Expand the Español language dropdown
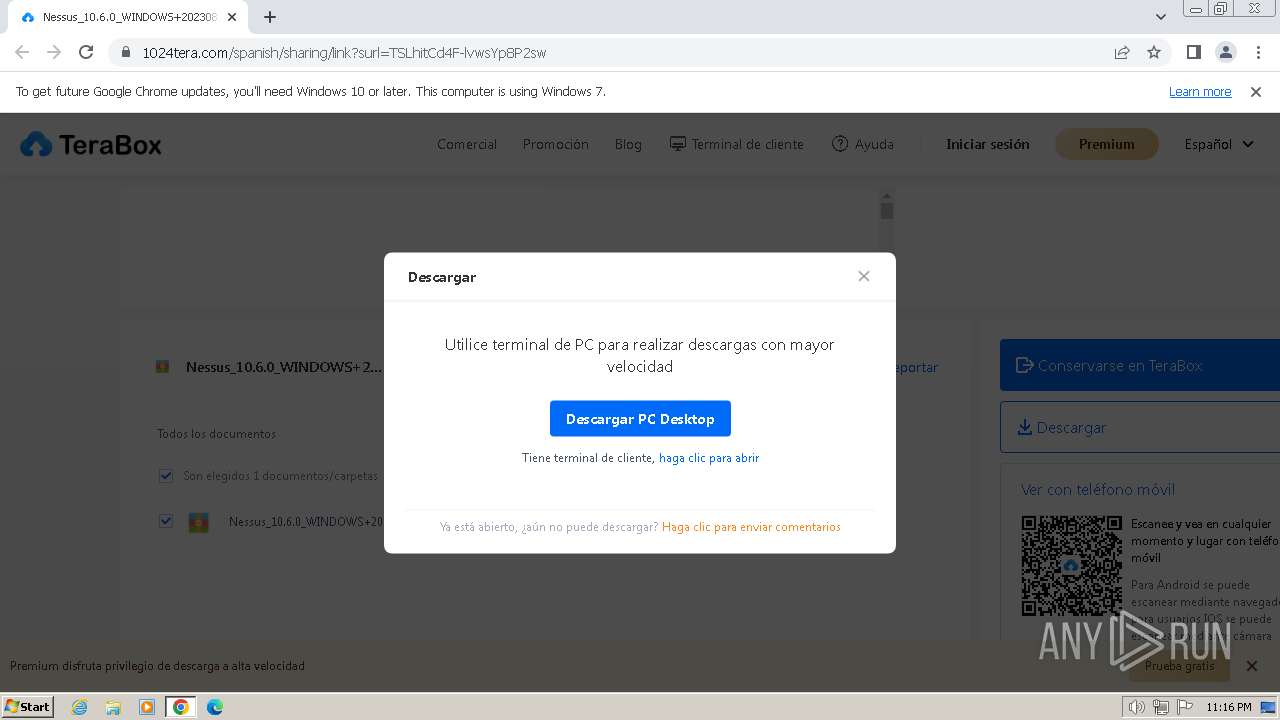Viewport: 1280px width, 720px height. tap(1219, 144)
